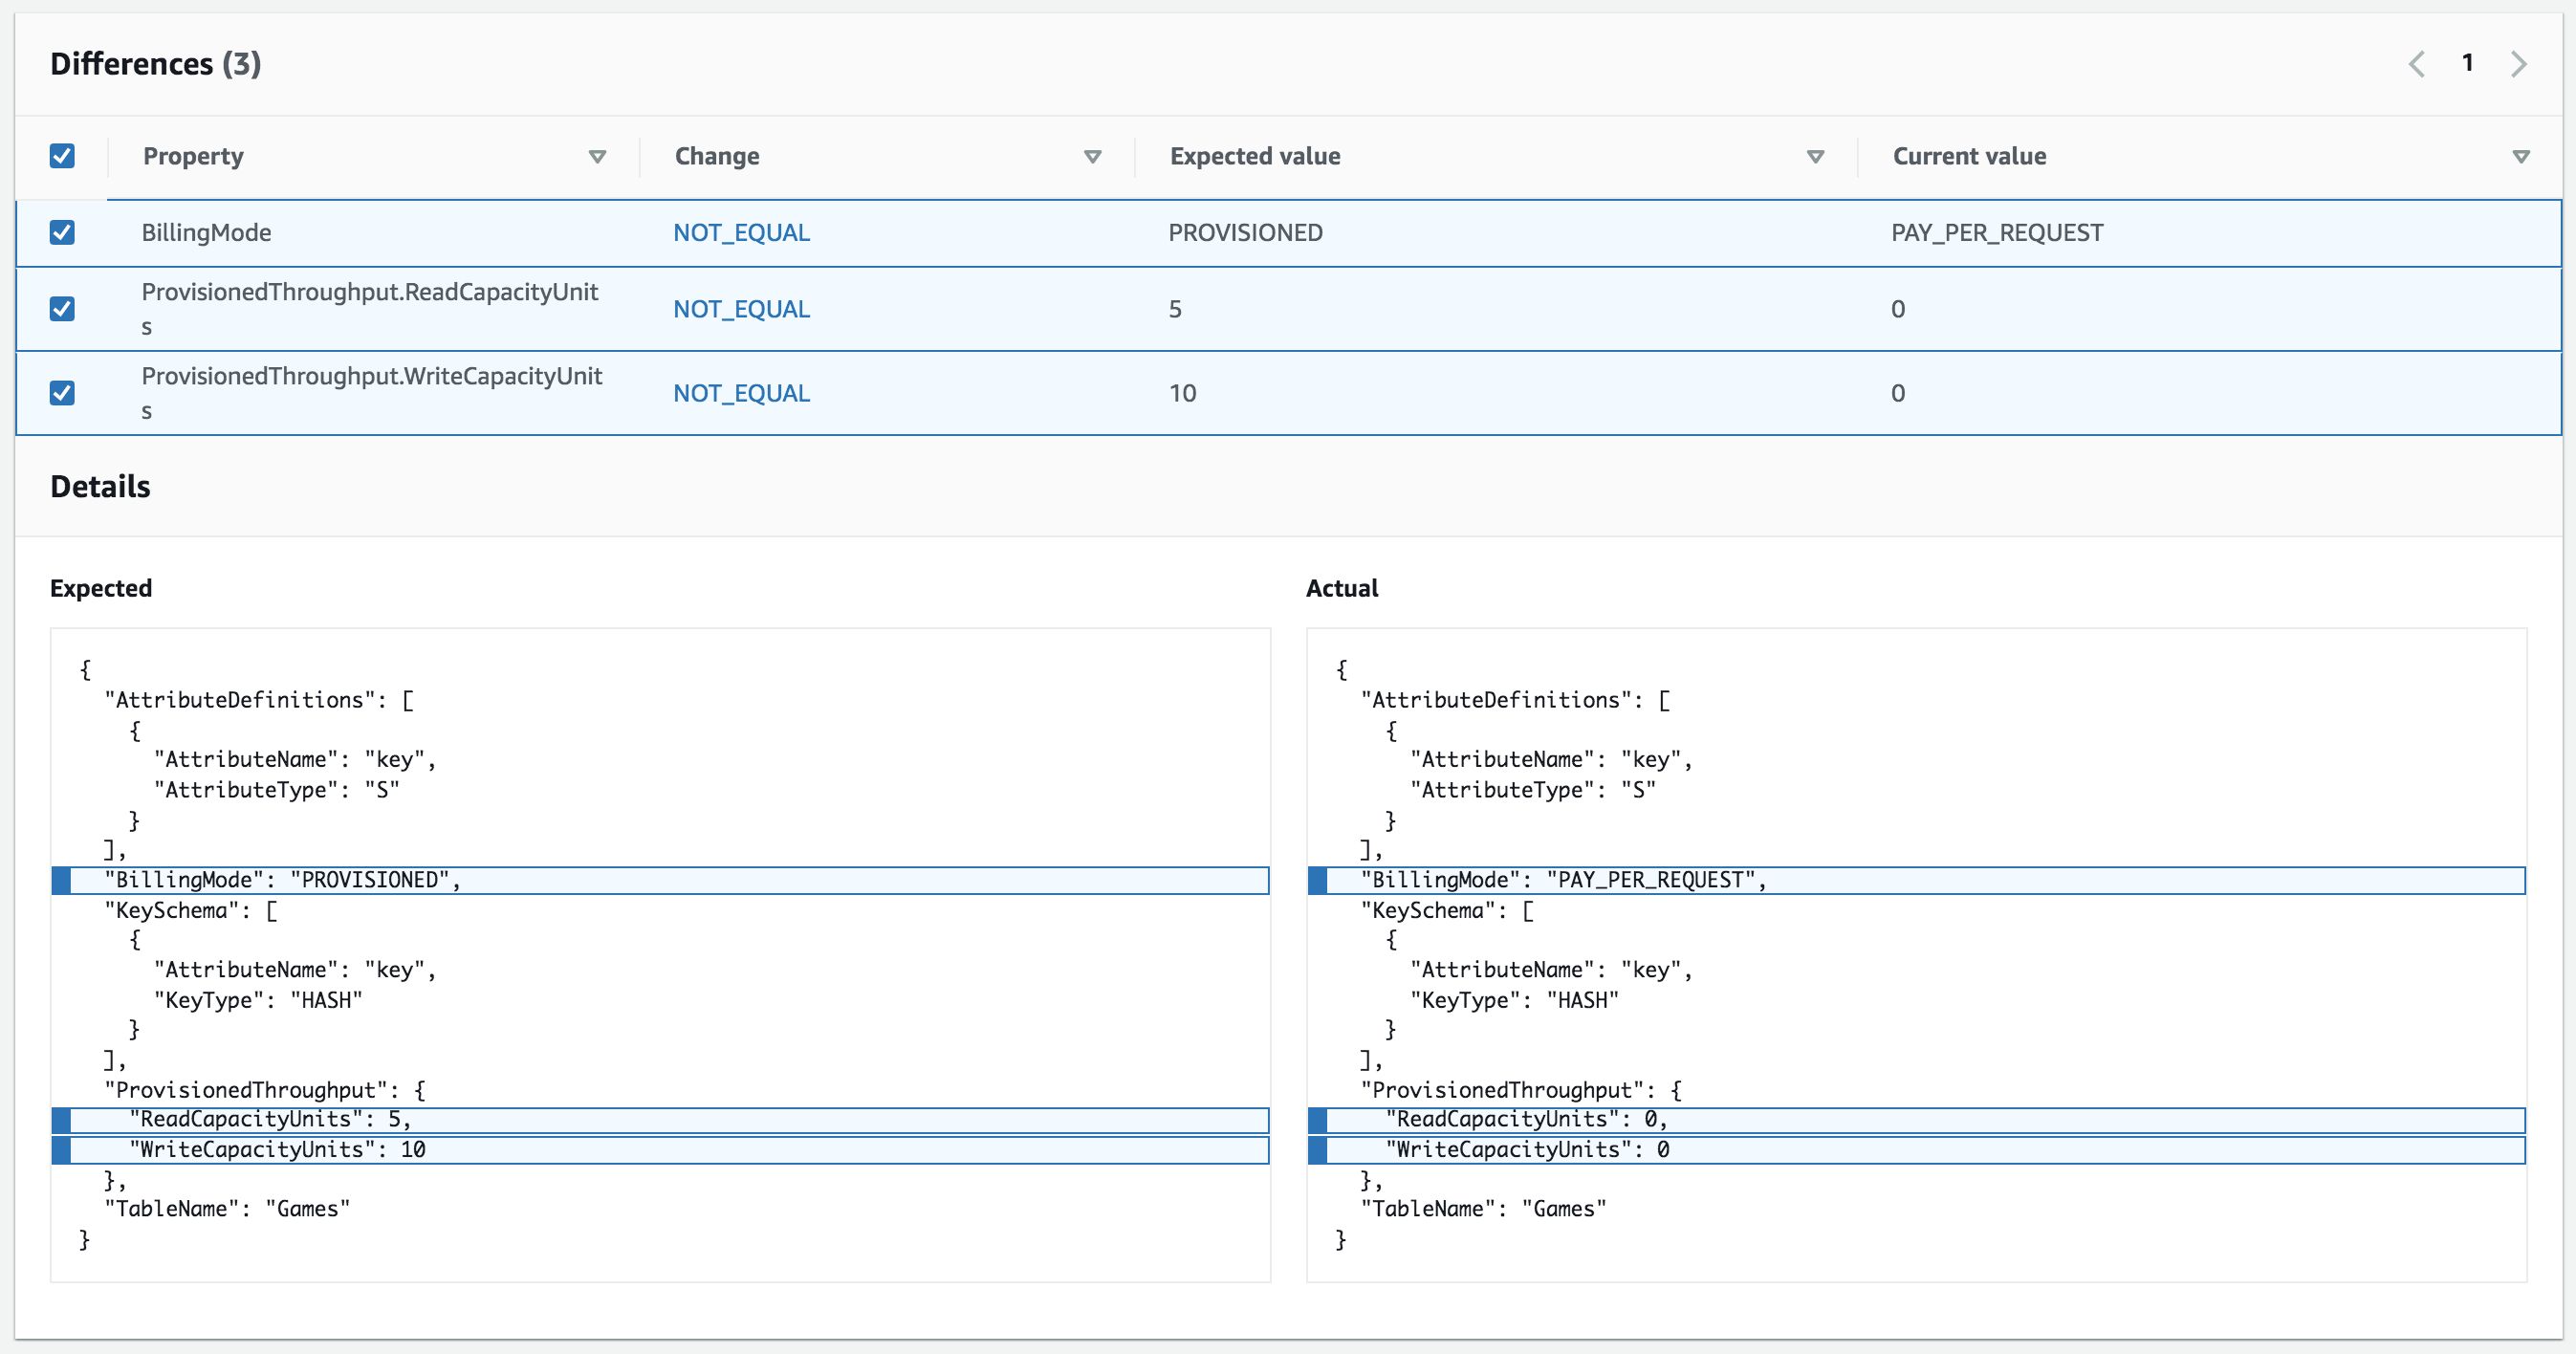Expand the Current value column dropdown
Image resolution: width=2576 pixels, height=1354 pixels.
pos(2522,157)
